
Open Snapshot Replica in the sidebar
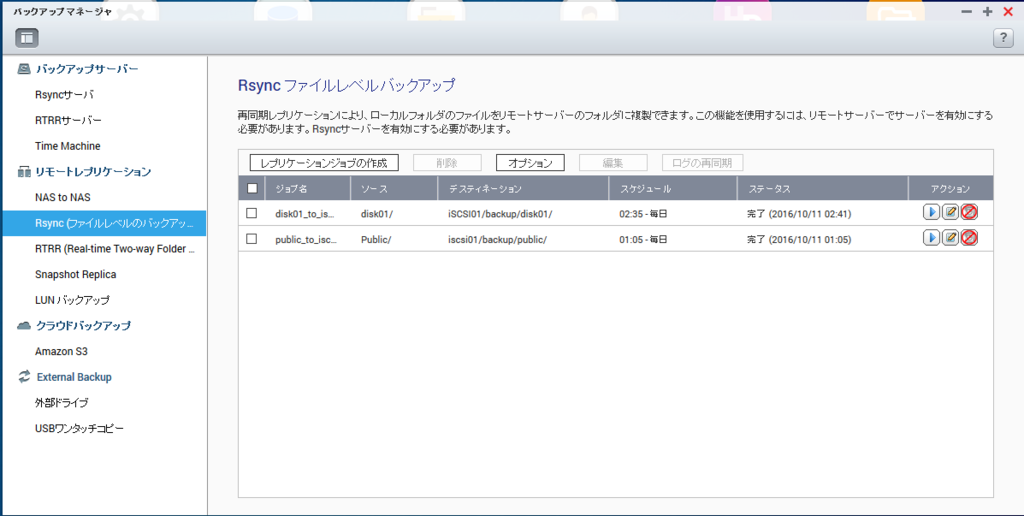click(75, 274)
